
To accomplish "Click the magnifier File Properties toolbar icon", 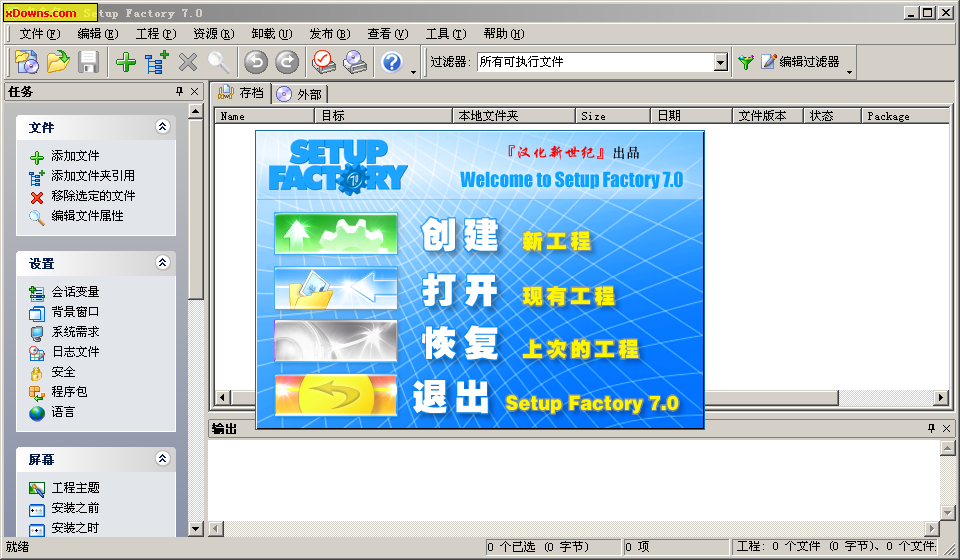I will tap(219, 62).
